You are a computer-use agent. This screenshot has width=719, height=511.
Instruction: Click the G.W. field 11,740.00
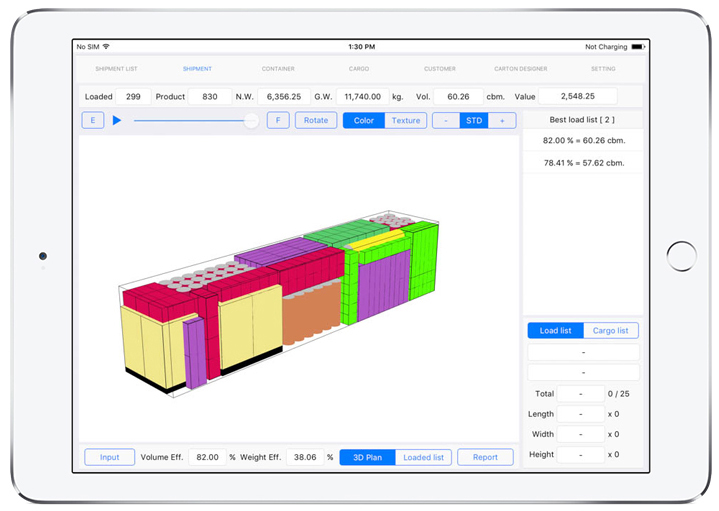[363, 96]
